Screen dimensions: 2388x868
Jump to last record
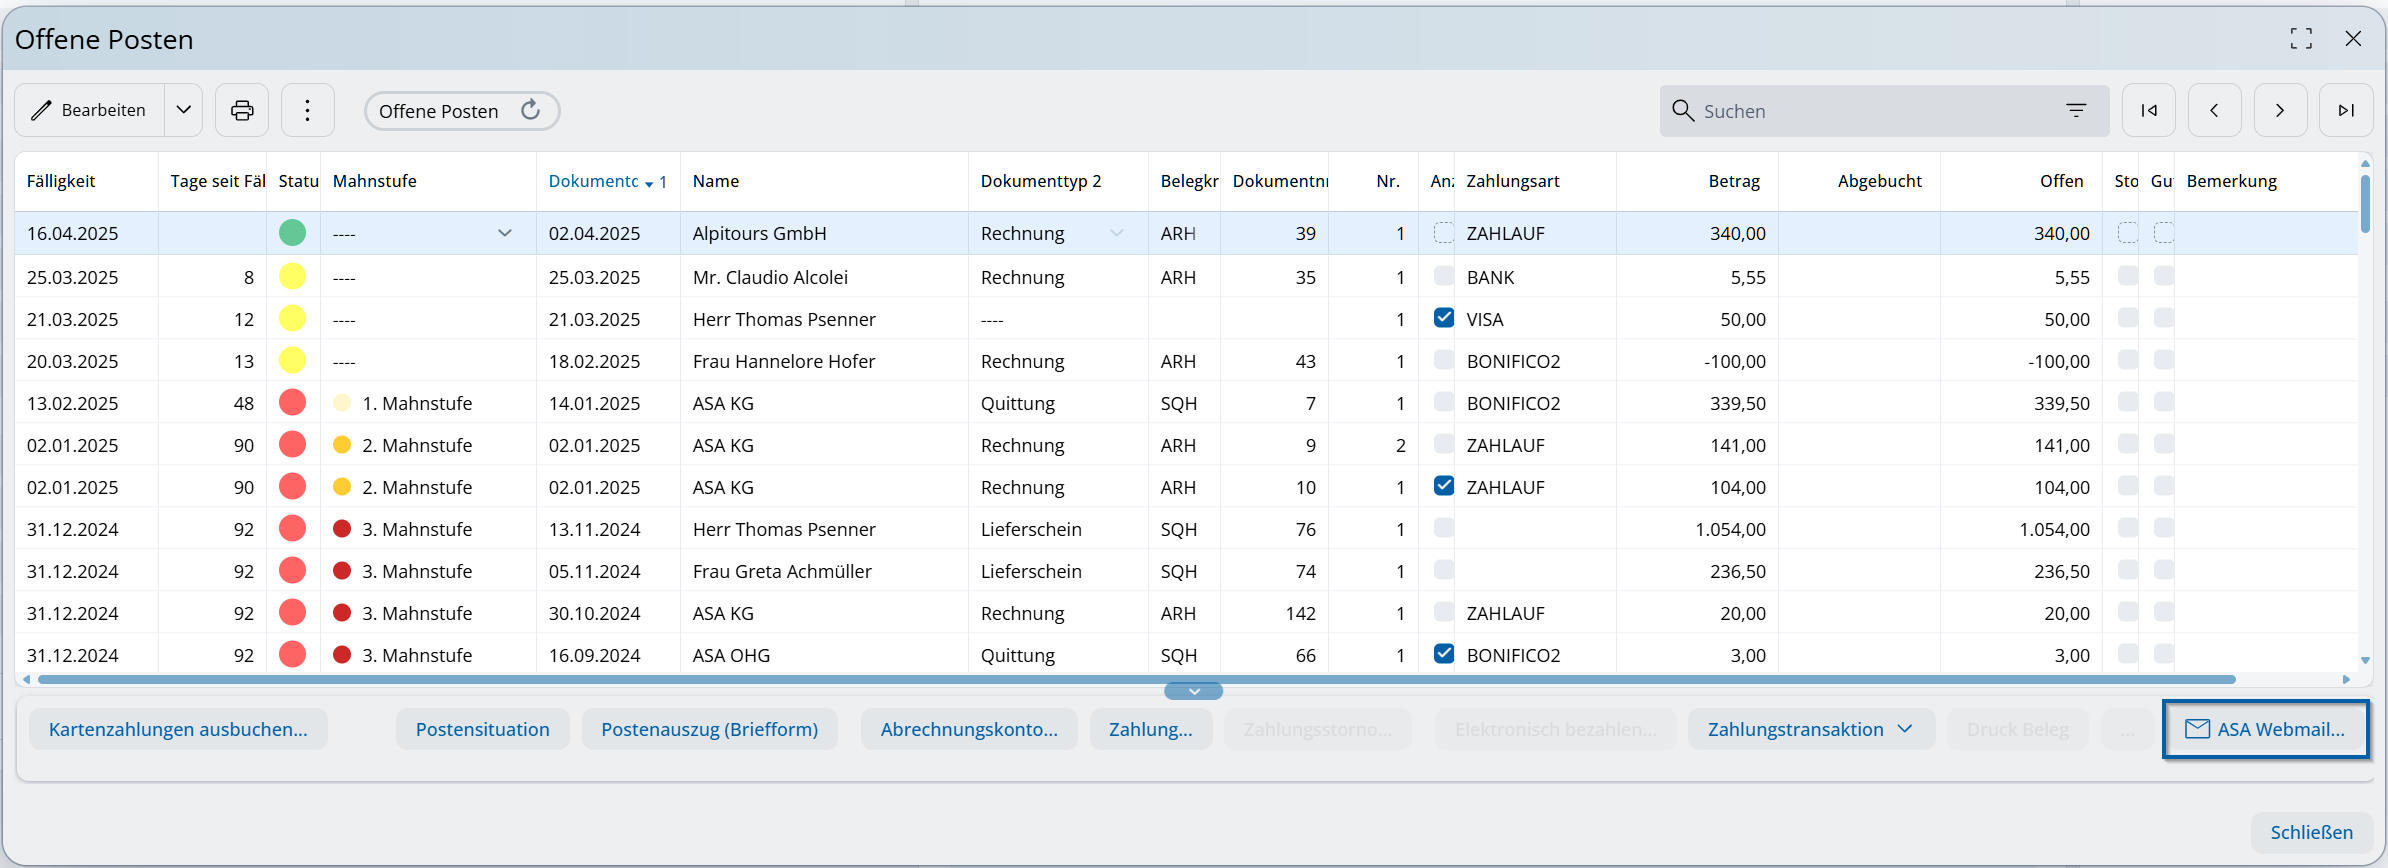pyautogui.click(x=2346, y=110)
